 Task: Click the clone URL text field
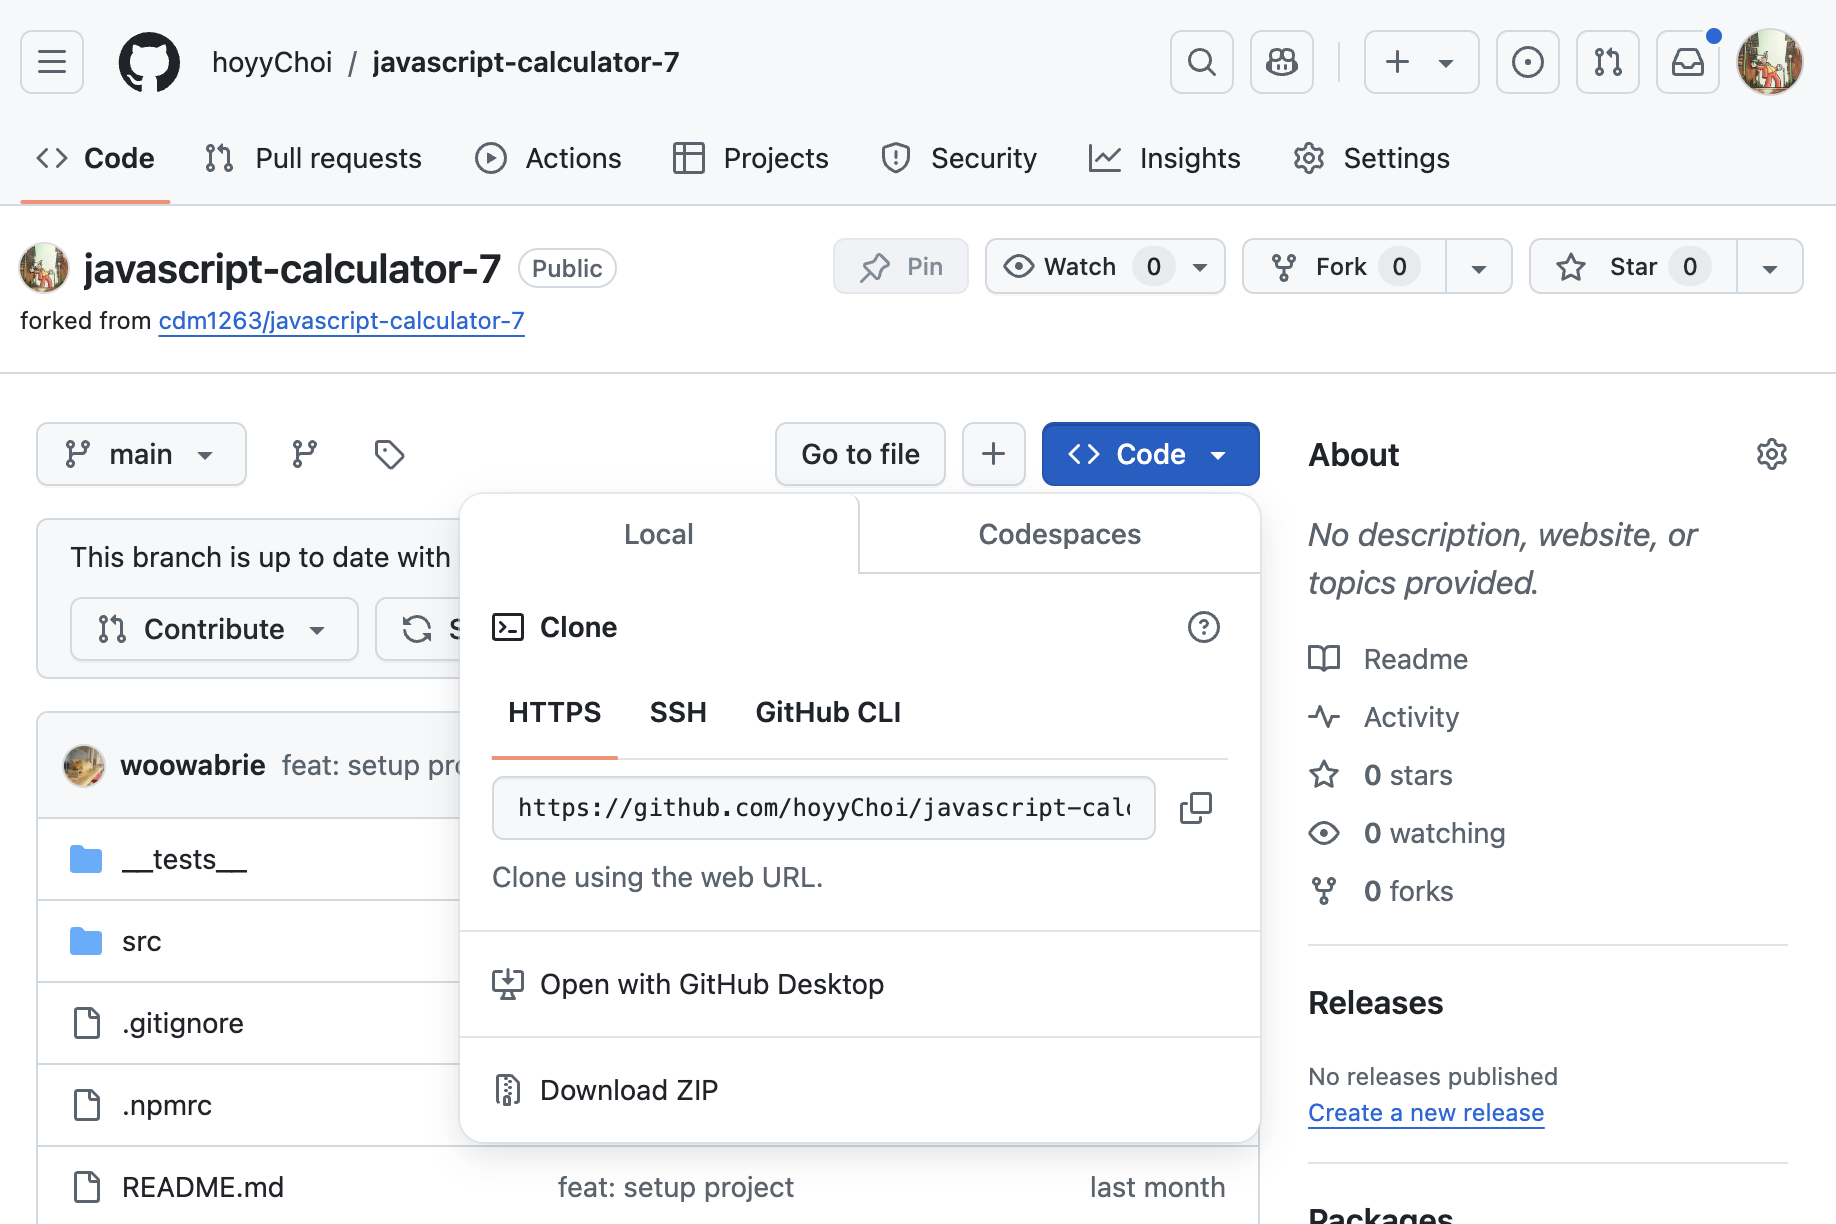tap(824, 808)
